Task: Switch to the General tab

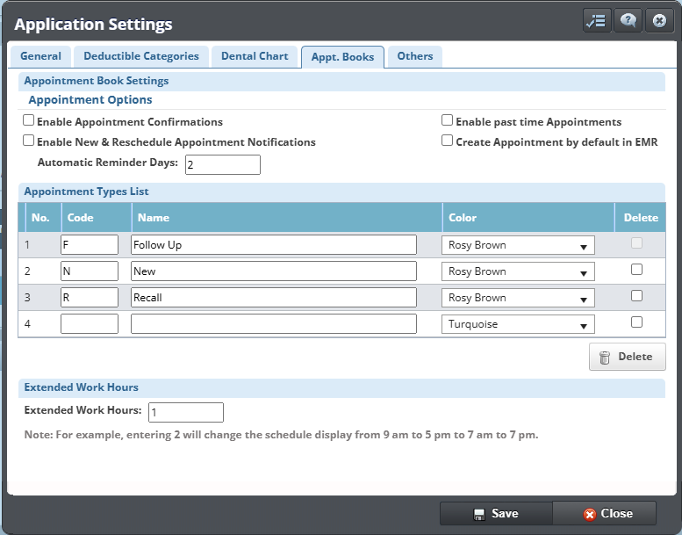Action: (41, 57)
